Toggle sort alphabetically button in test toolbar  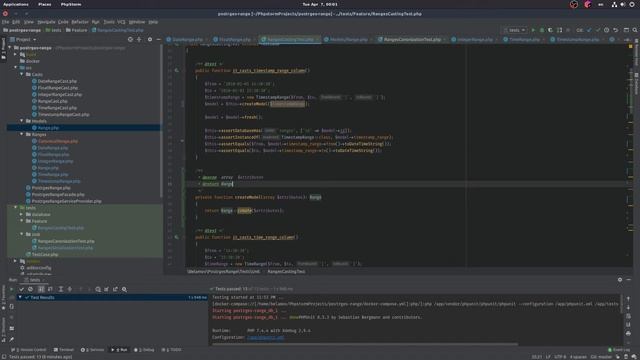pyautogui.click(x=41, y=289)
